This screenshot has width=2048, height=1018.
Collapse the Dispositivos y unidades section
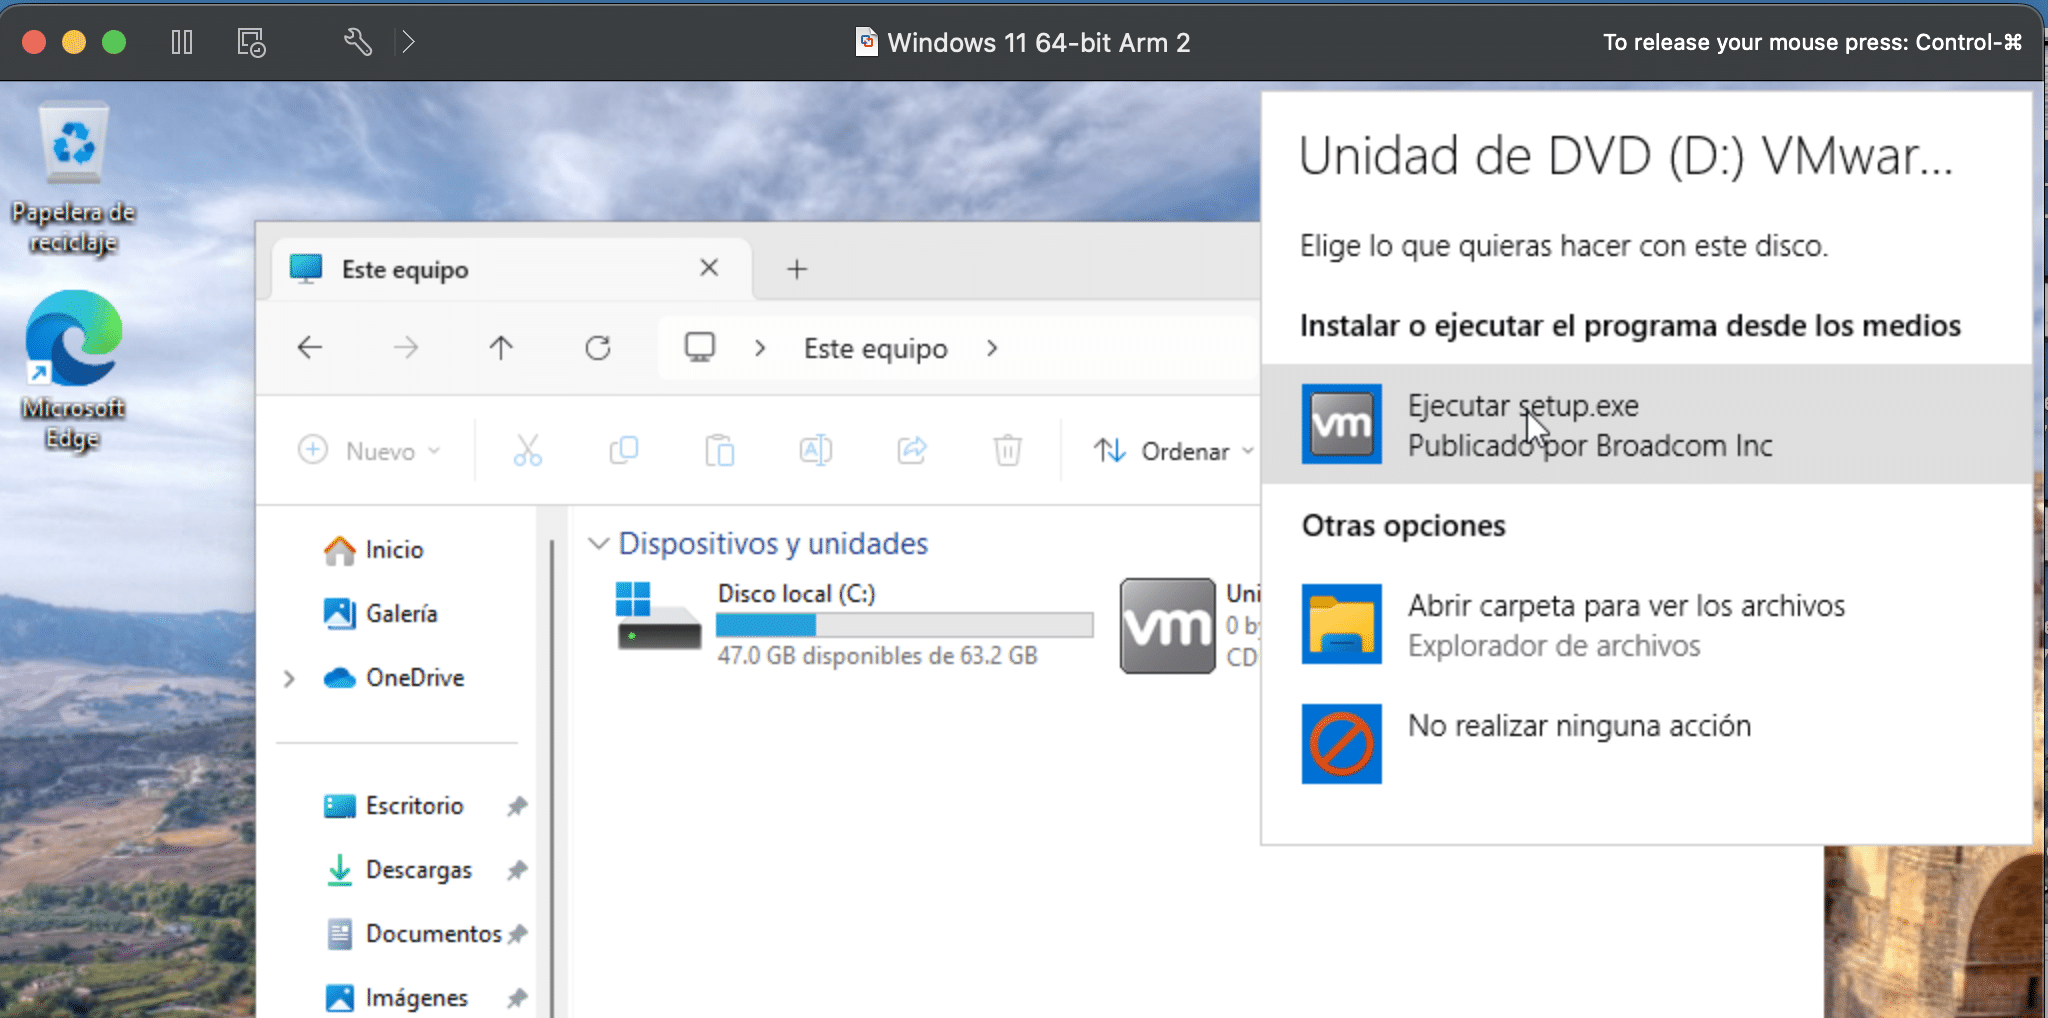[597, 543]
